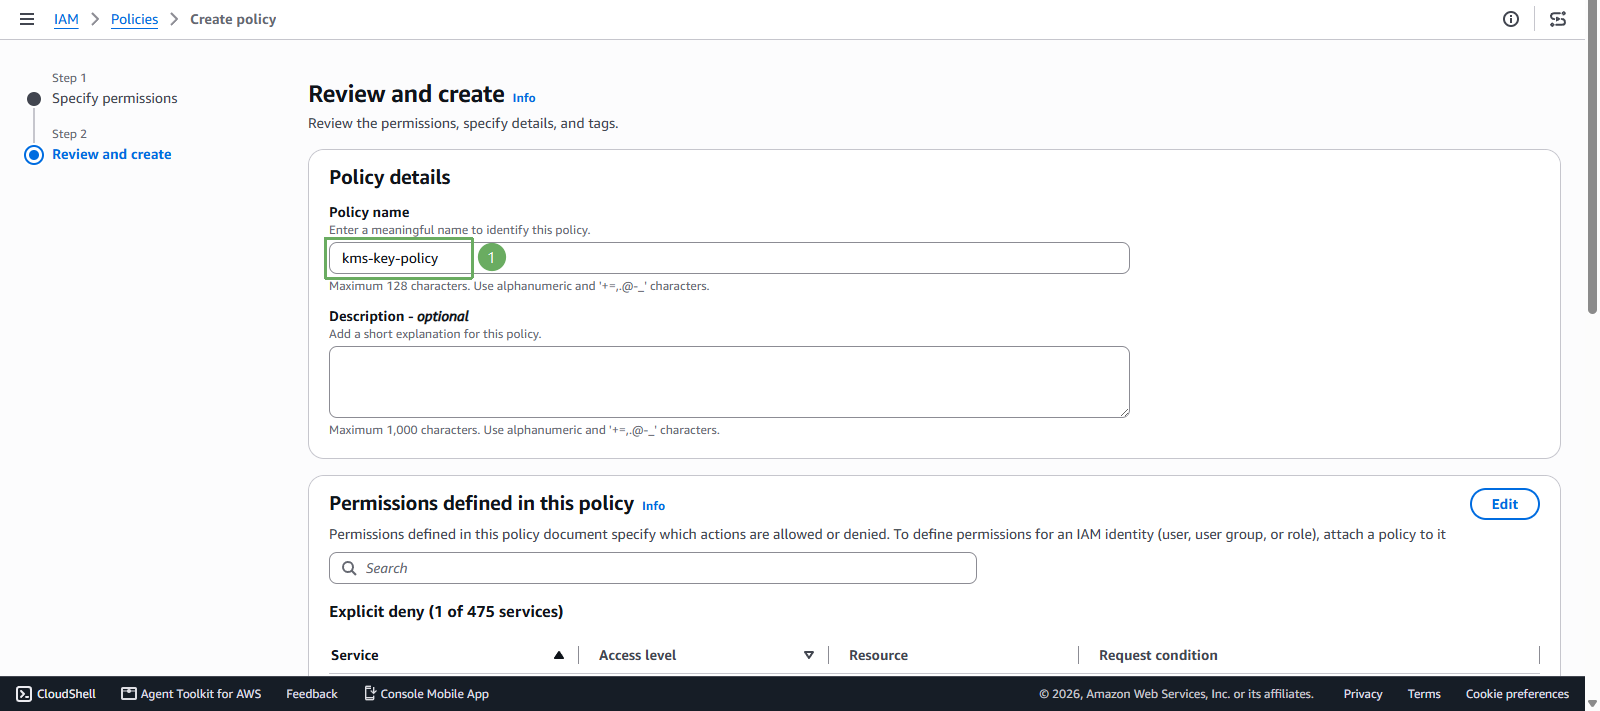Go to the Policies breadcrumb

click(x=134, y=19)
